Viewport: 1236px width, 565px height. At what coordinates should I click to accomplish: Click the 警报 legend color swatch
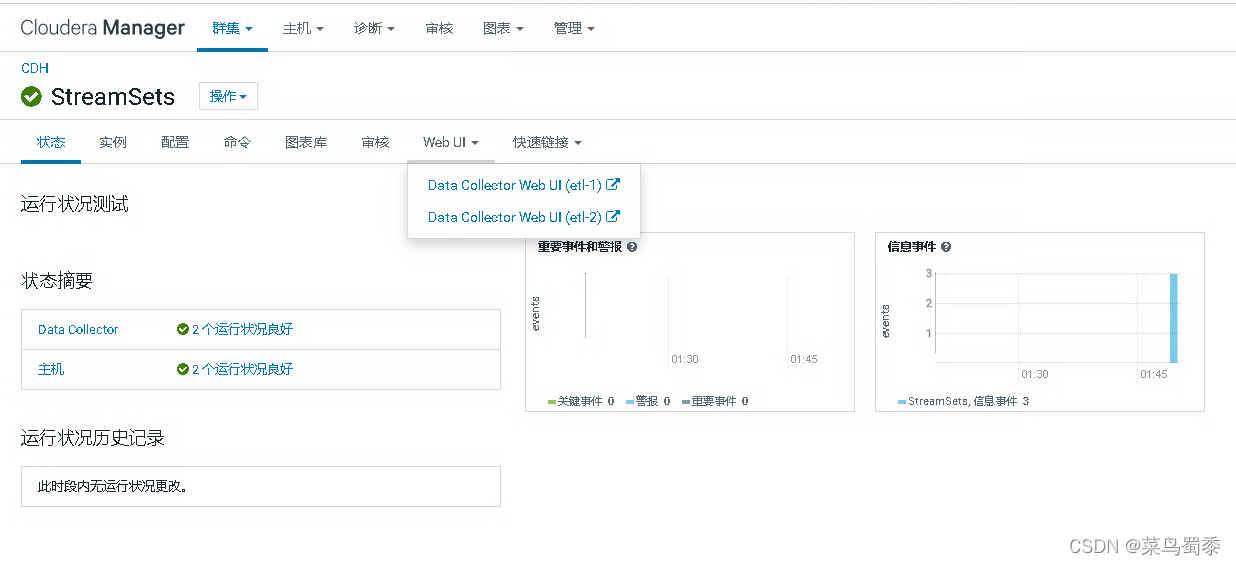630,401
